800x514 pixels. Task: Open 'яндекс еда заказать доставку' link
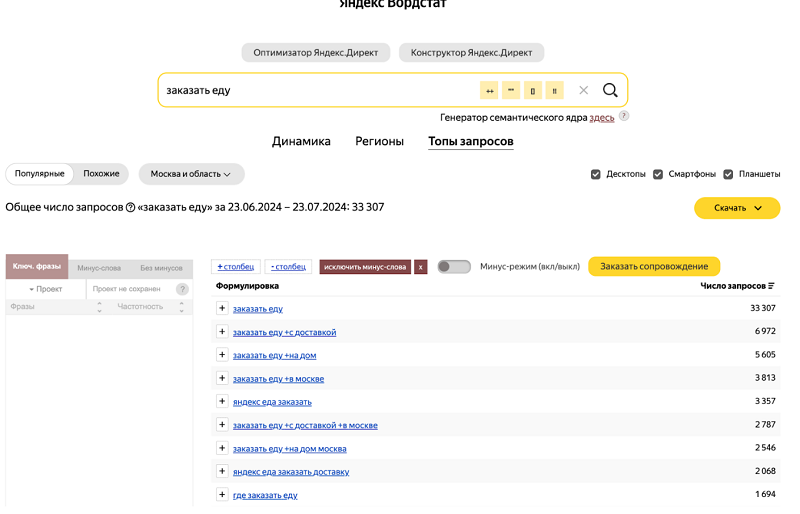coord(291,472)
